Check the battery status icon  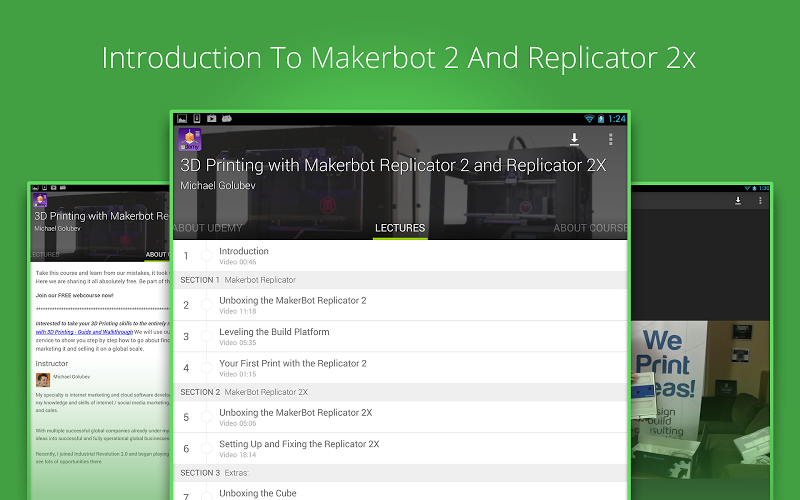601,119
